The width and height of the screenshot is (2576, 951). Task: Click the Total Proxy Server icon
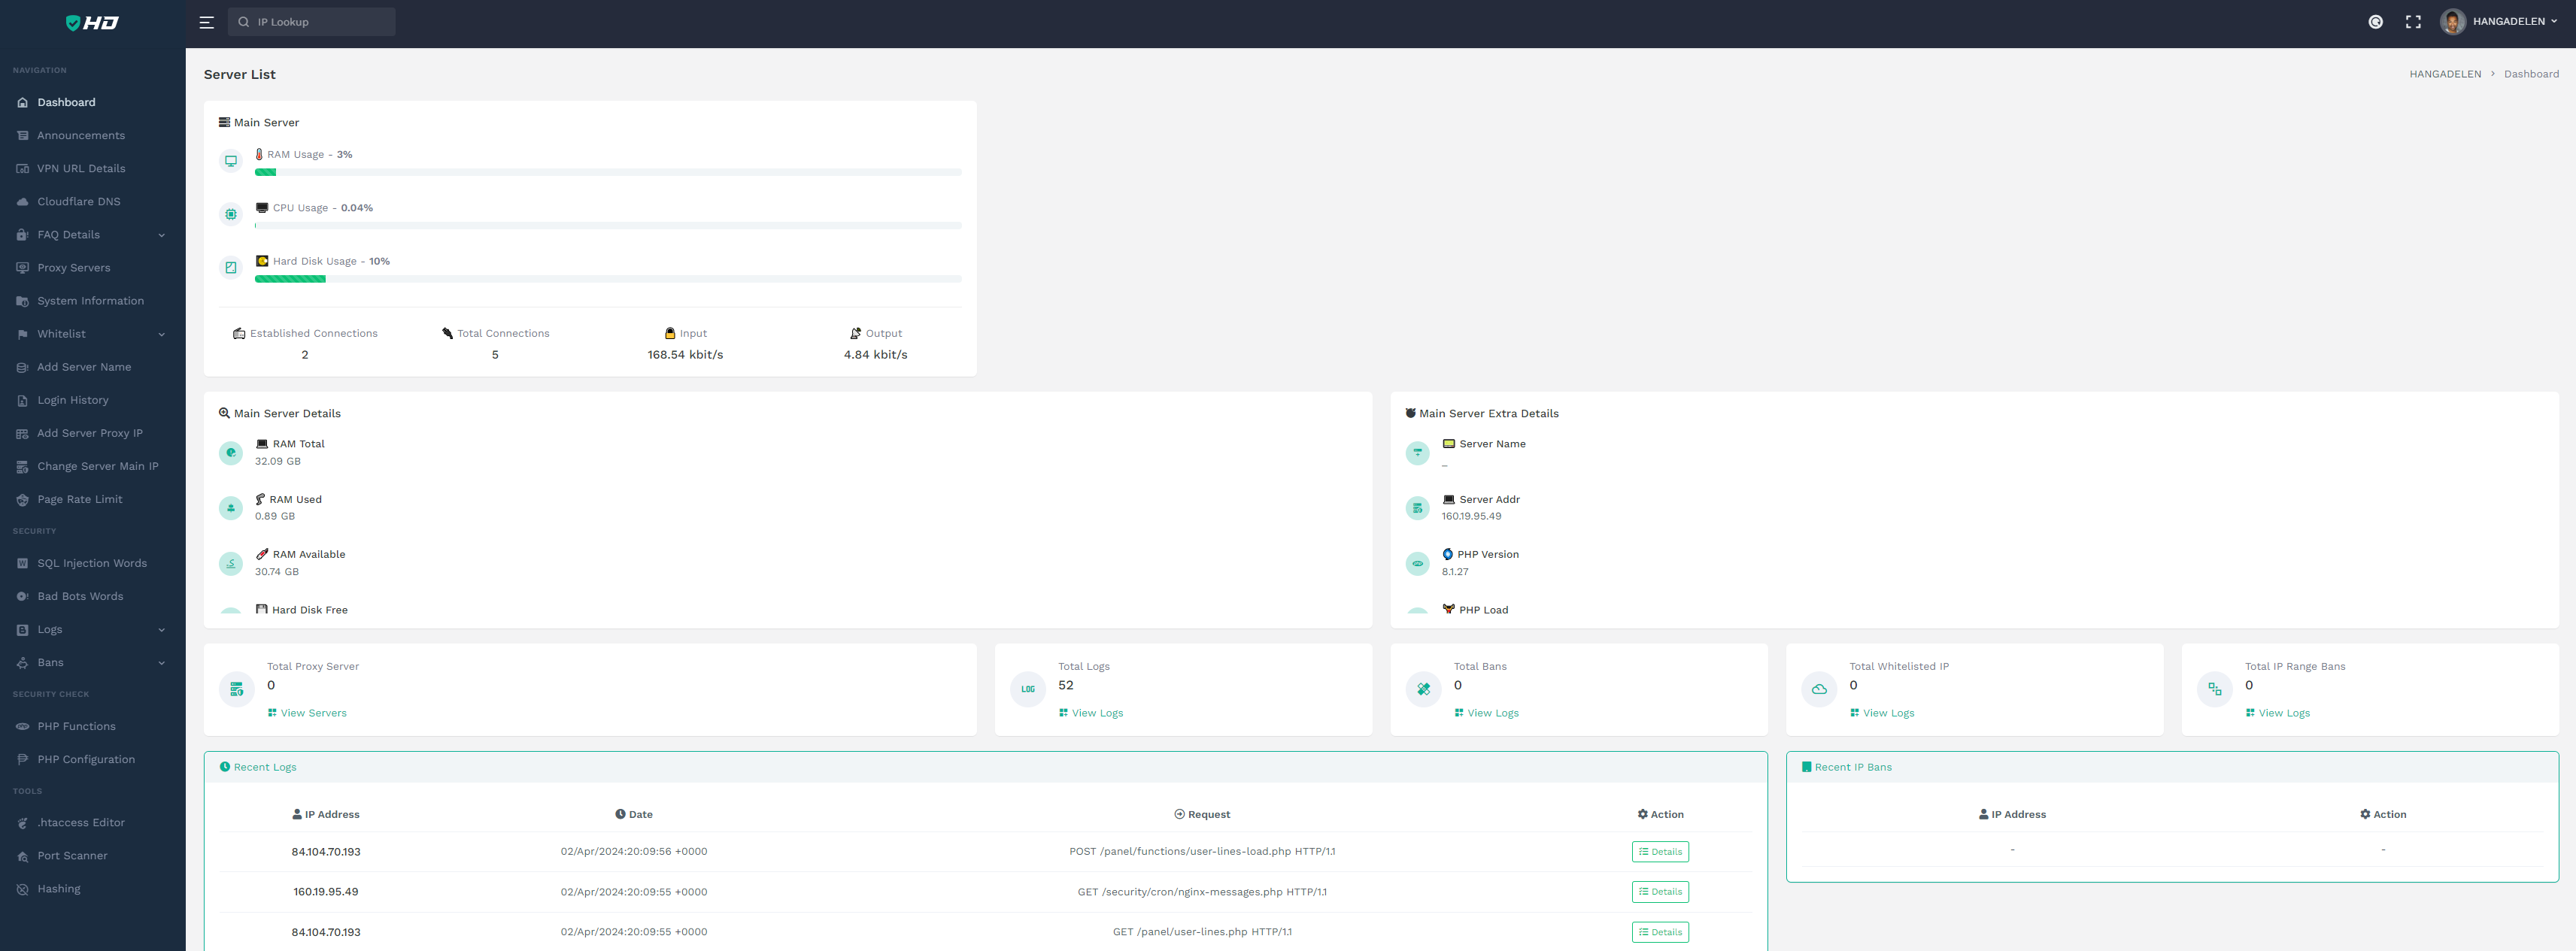coord(237,689)
